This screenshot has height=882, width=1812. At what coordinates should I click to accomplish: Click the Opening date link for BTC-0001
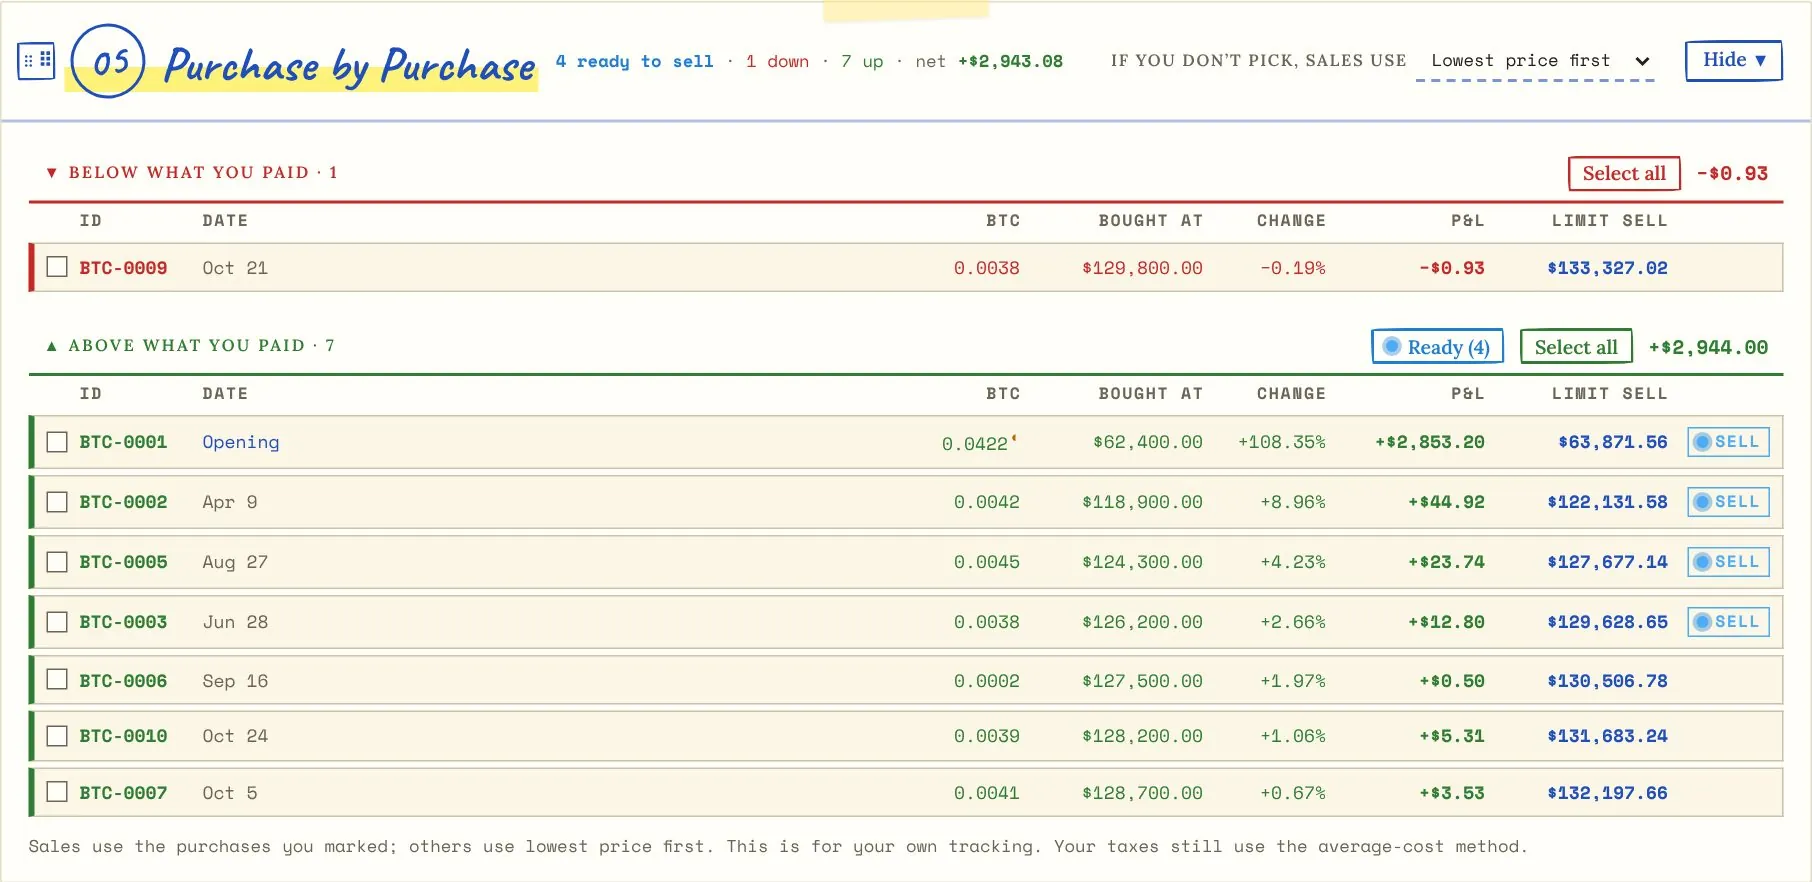(241, 442)
